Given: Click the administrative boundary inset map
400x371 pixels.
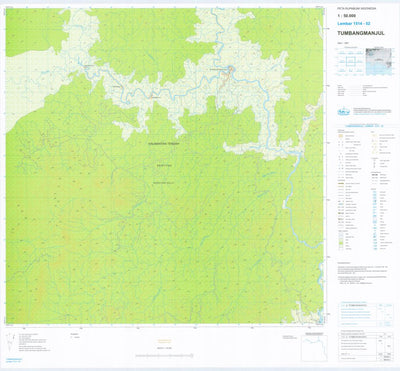Looking at the screenshot, I should point(314,348).
